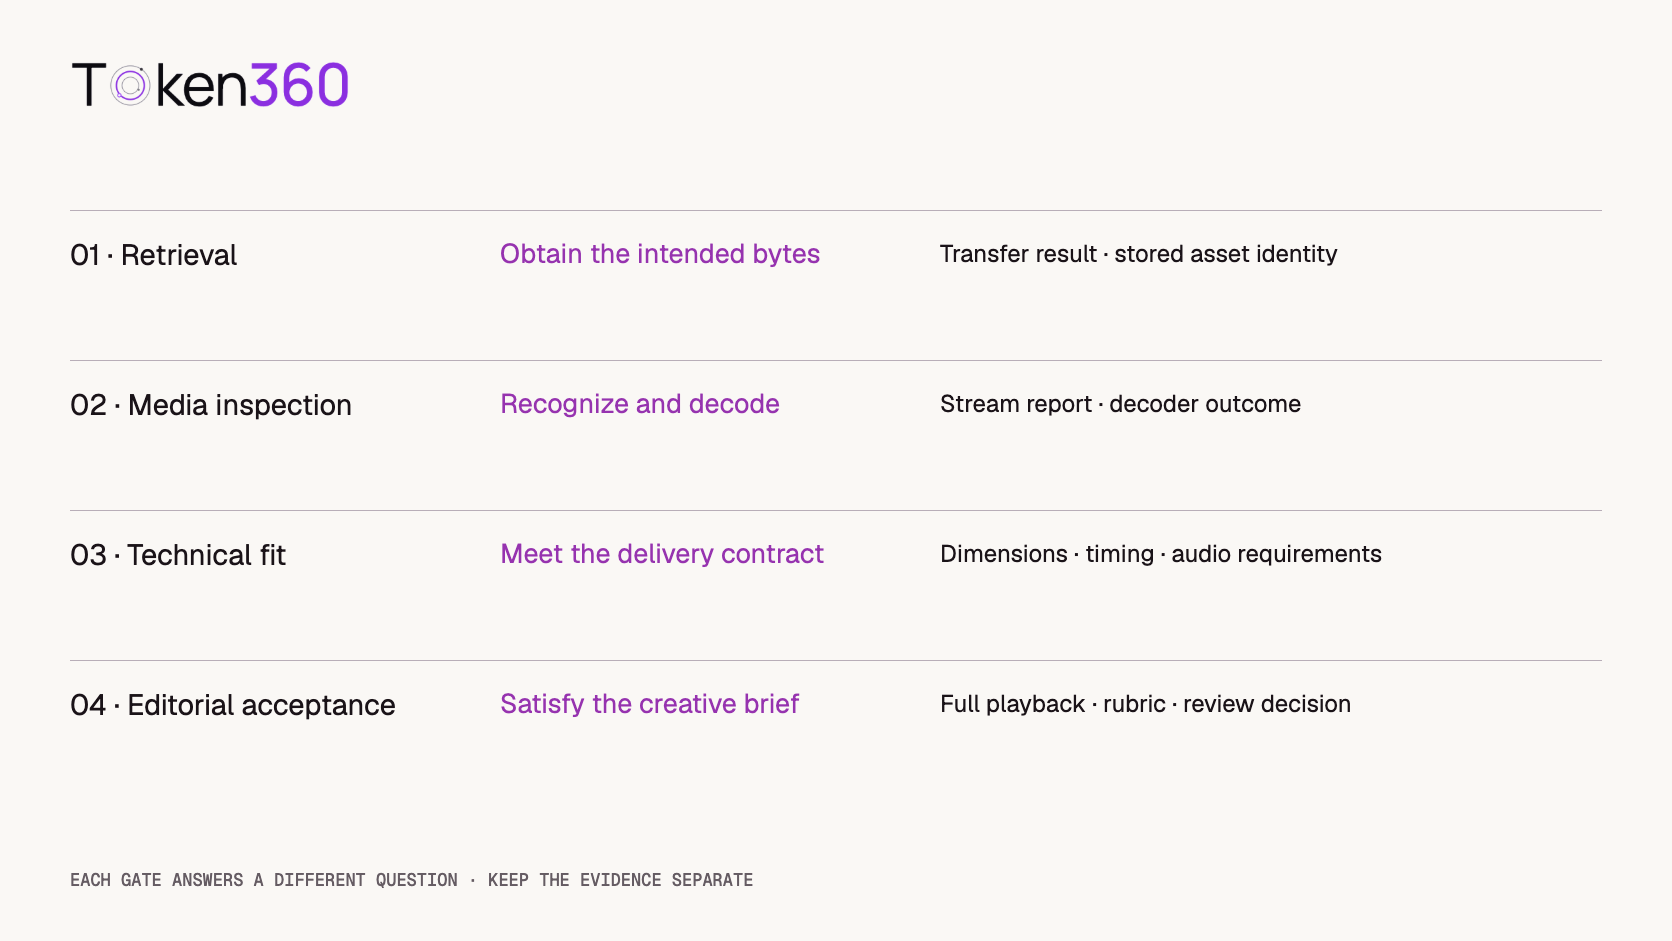Click the Obtain the intended bytes text
The height and width of the screenshot is (941, 1672).
660,254
